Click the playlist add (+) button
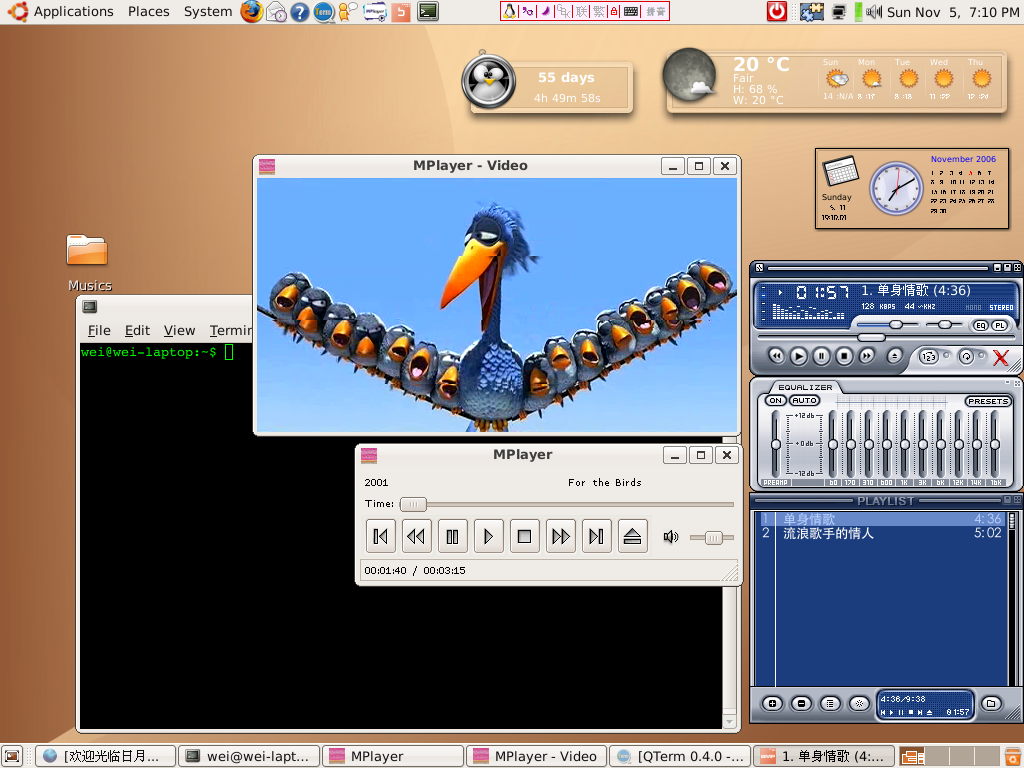 tap(773, 703)
